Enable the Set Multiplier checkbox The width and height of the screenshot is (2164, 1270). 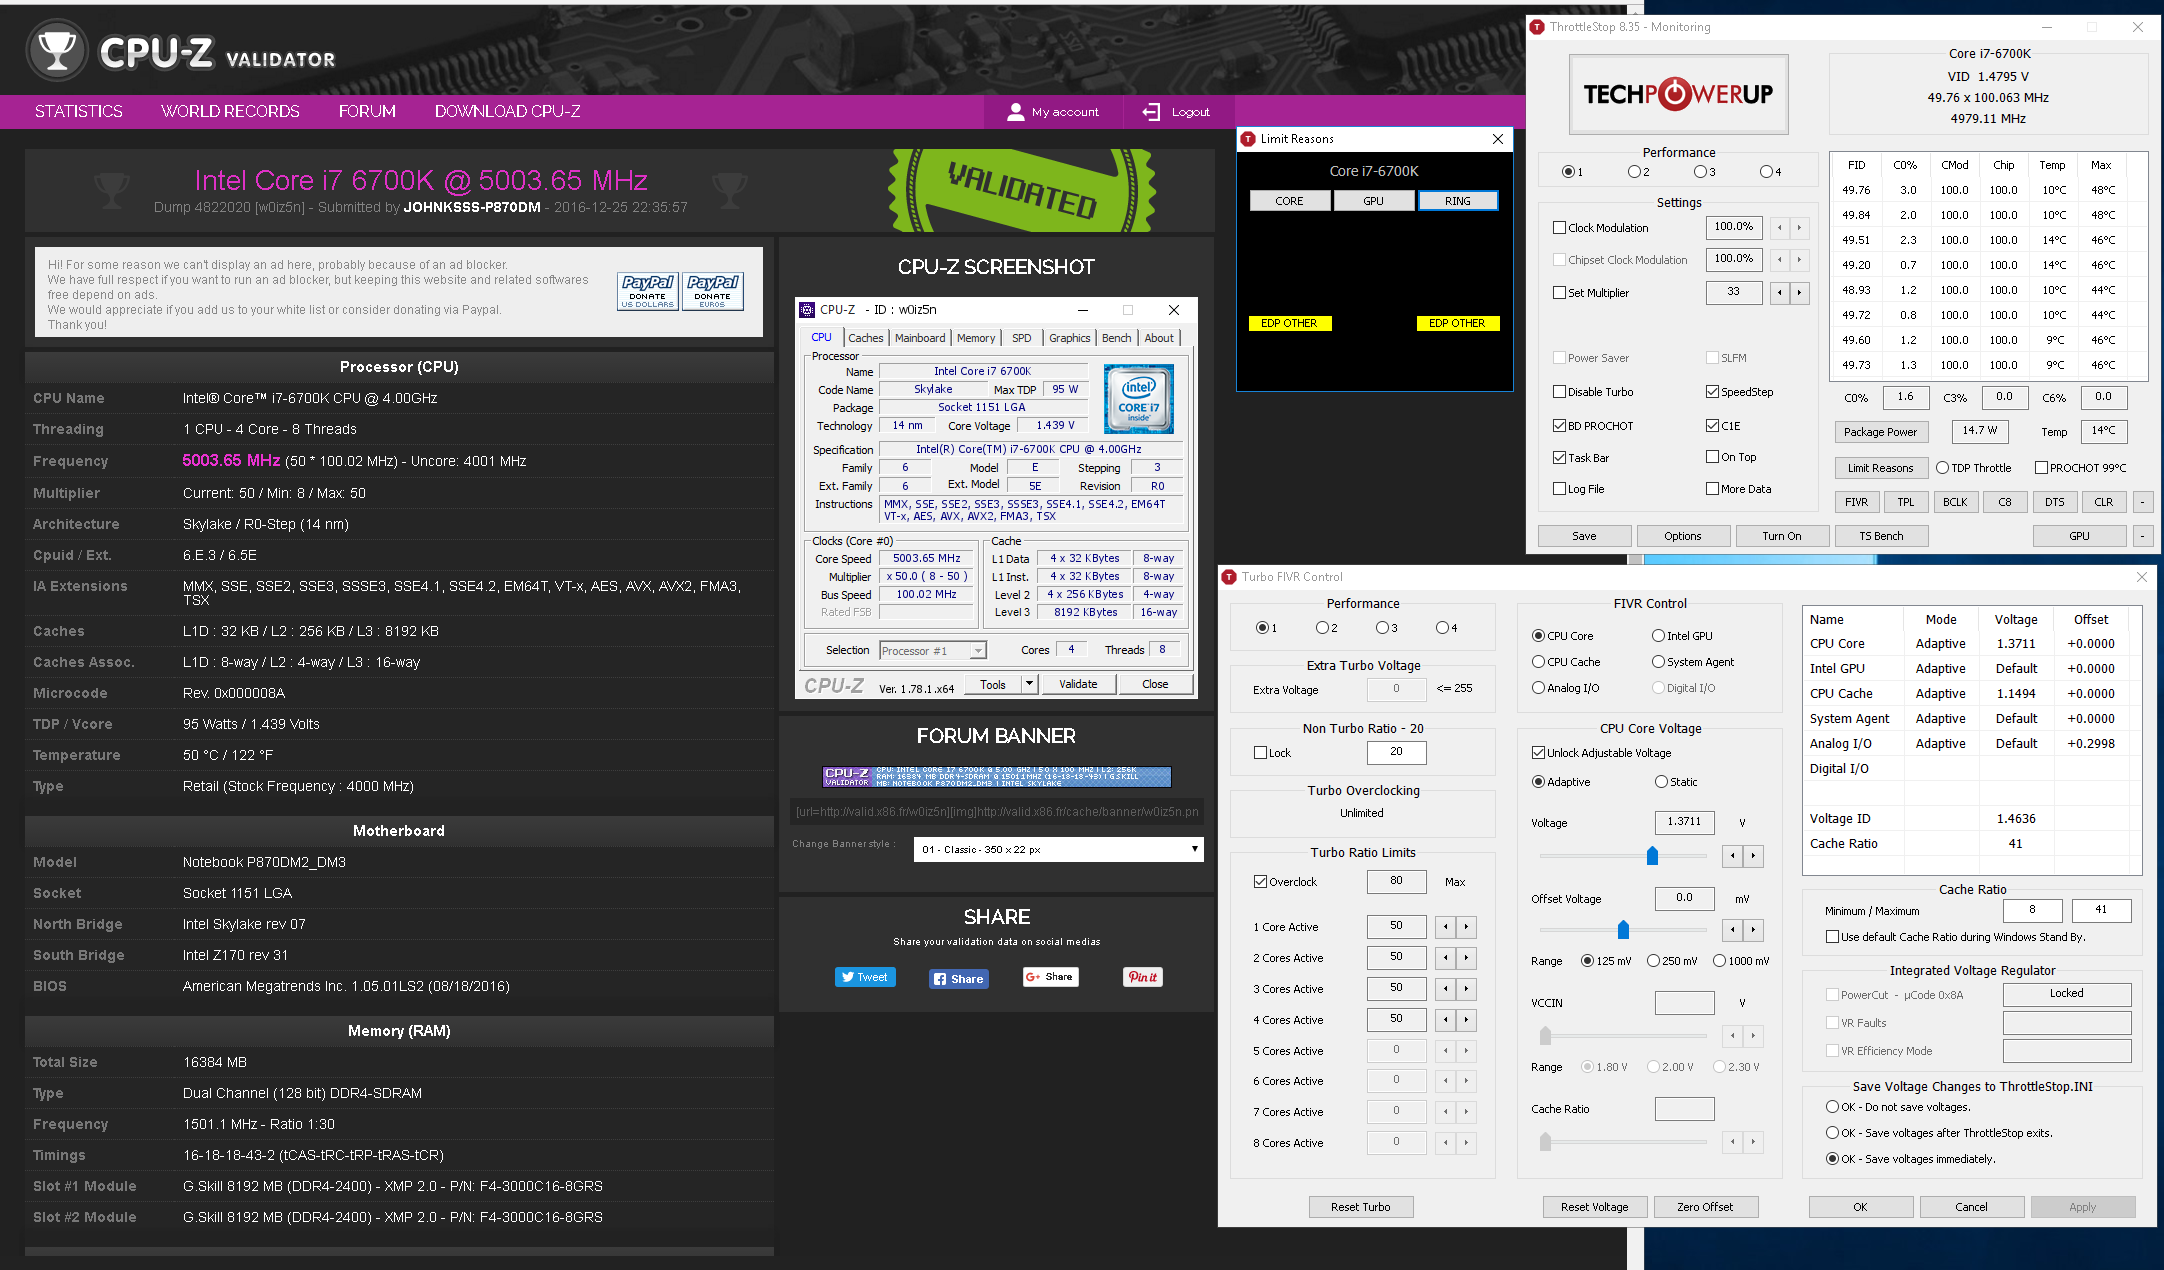[x=1559, y=293]
